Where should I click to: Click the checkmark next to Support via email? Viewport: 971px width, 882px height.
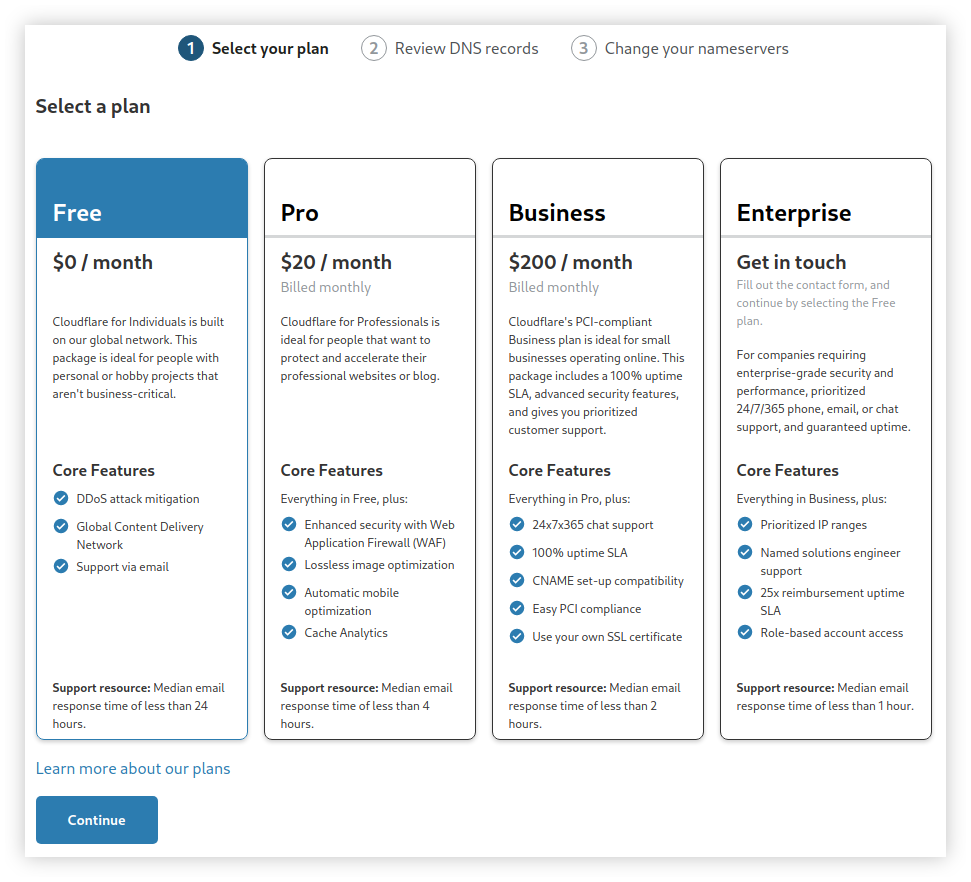(x=61, y=566)
